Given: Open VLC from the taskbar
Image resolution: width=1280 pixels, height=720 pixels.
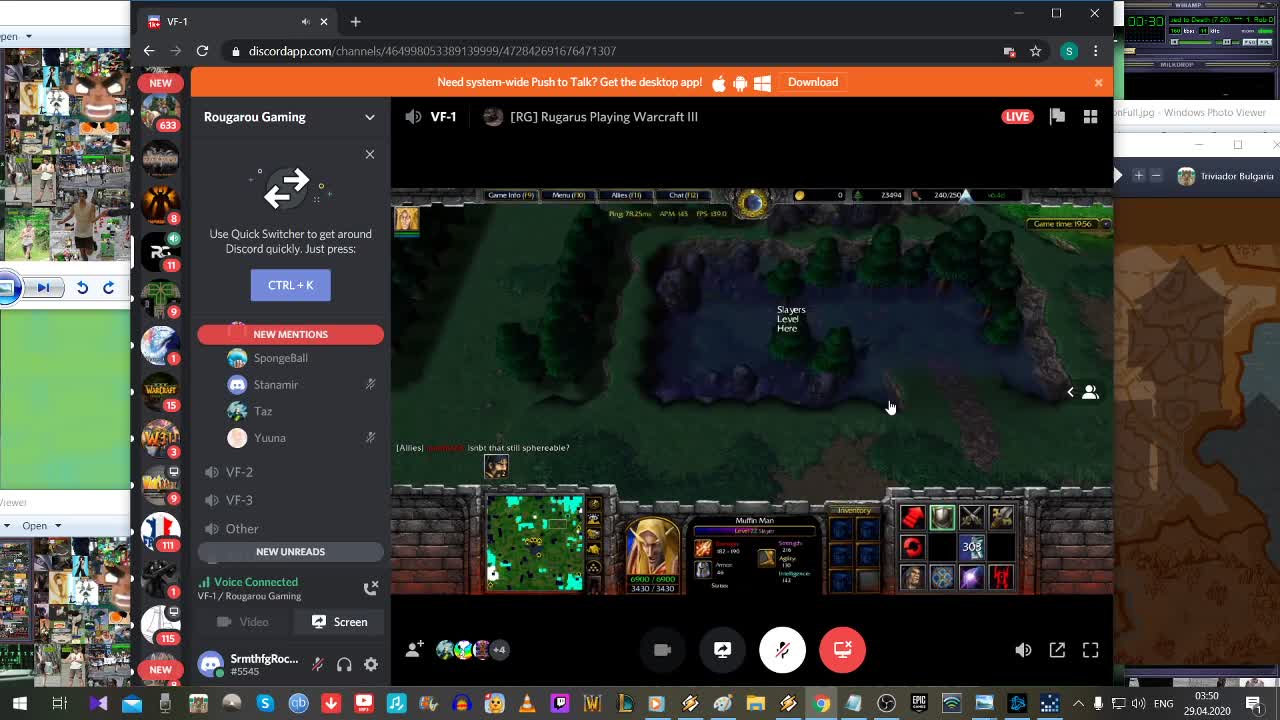Looking at the screenshot, I should coord(526,704).
